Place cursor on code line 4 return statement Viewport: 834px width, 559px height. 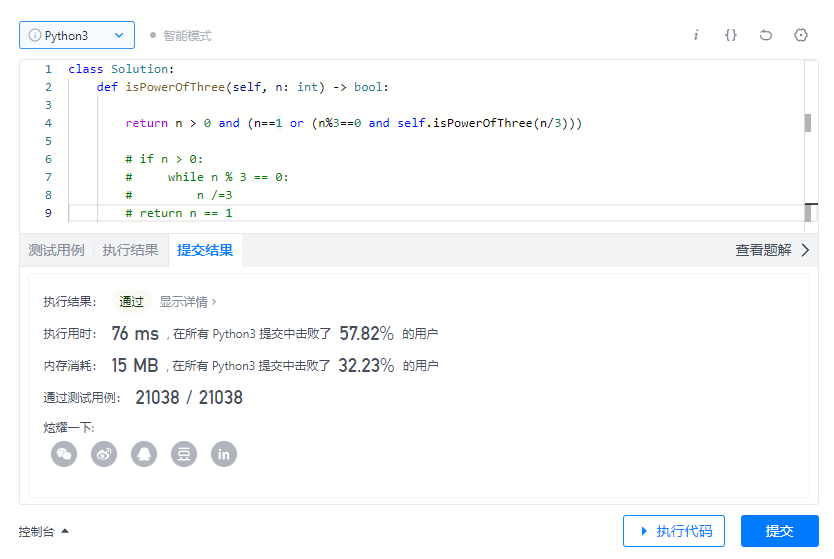[354, 123]
